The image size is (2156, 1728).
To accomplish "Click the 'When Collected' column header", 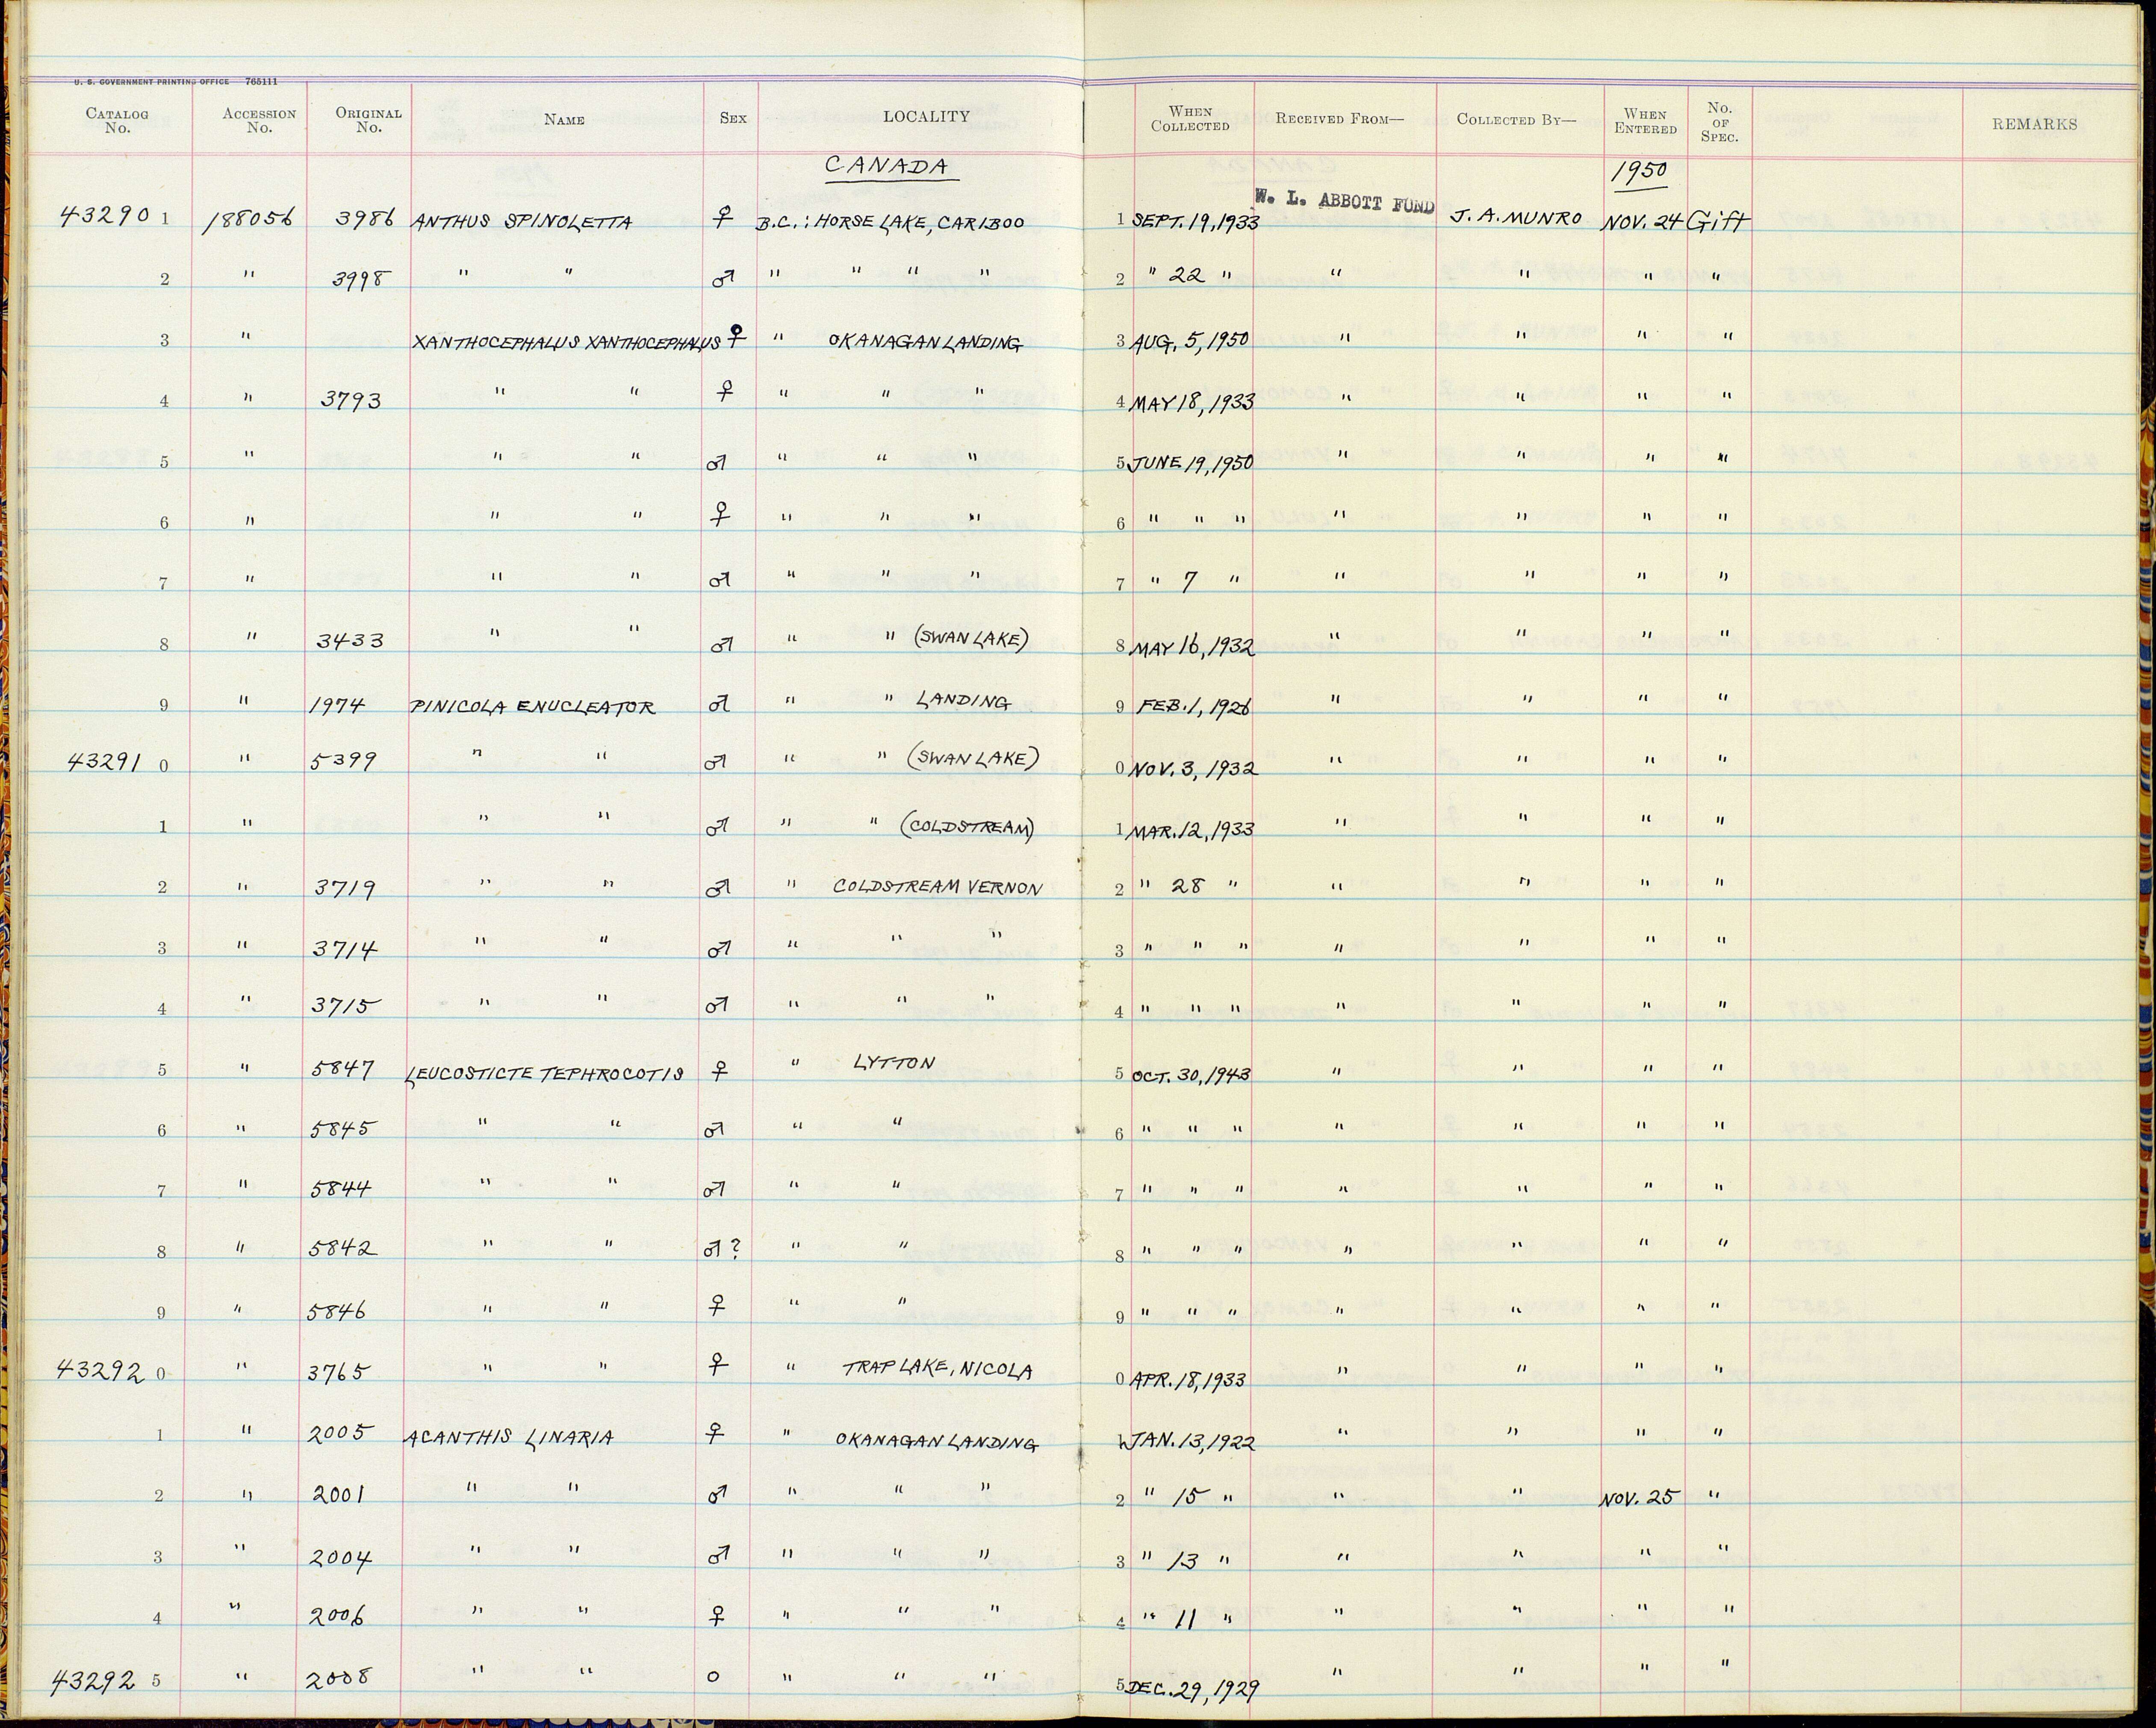I will [1190, 119].
